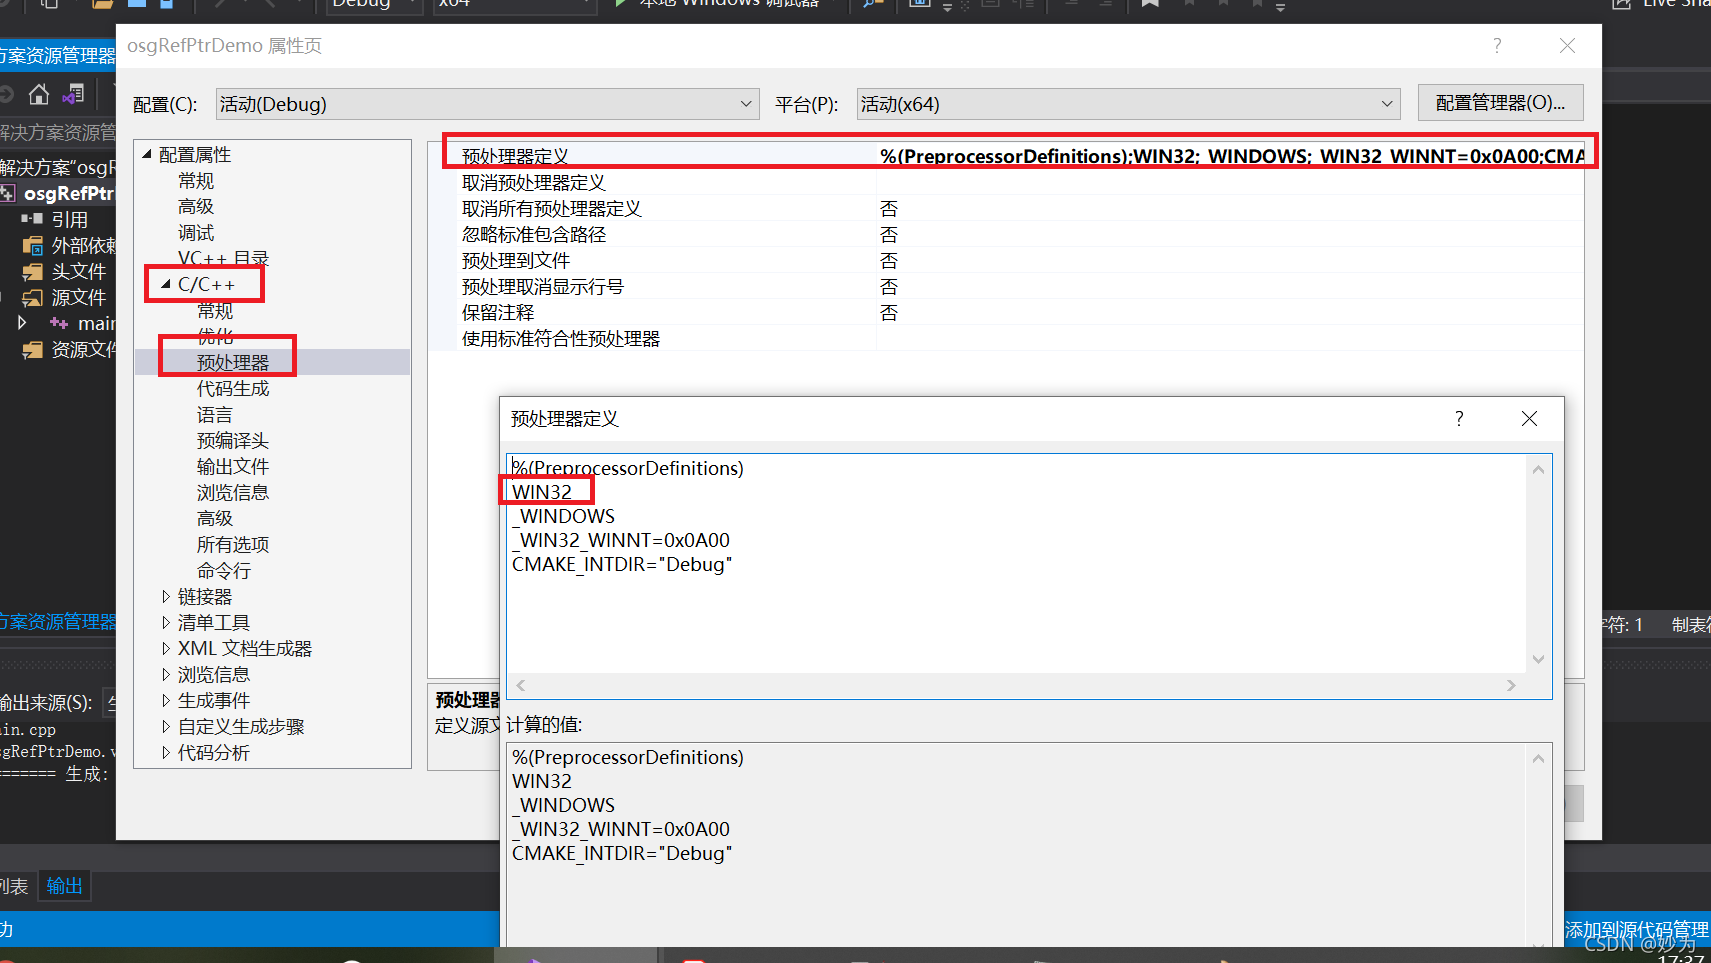Select 调试 in the property tree

coord(196,232)
